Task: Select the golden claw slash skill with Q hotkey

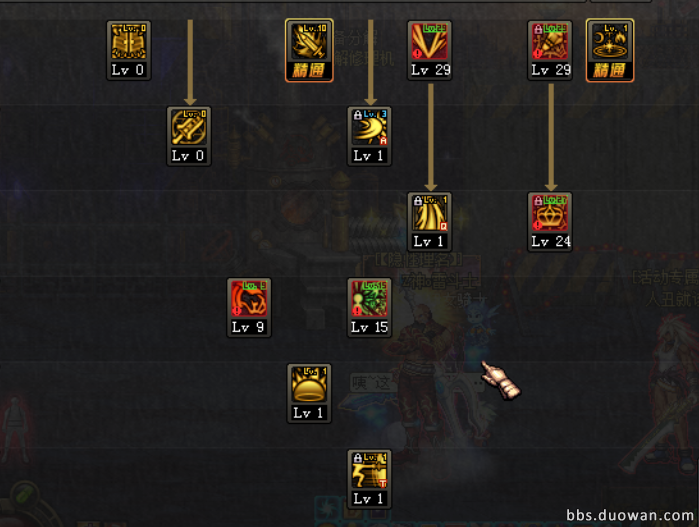Action: [429, 222]
